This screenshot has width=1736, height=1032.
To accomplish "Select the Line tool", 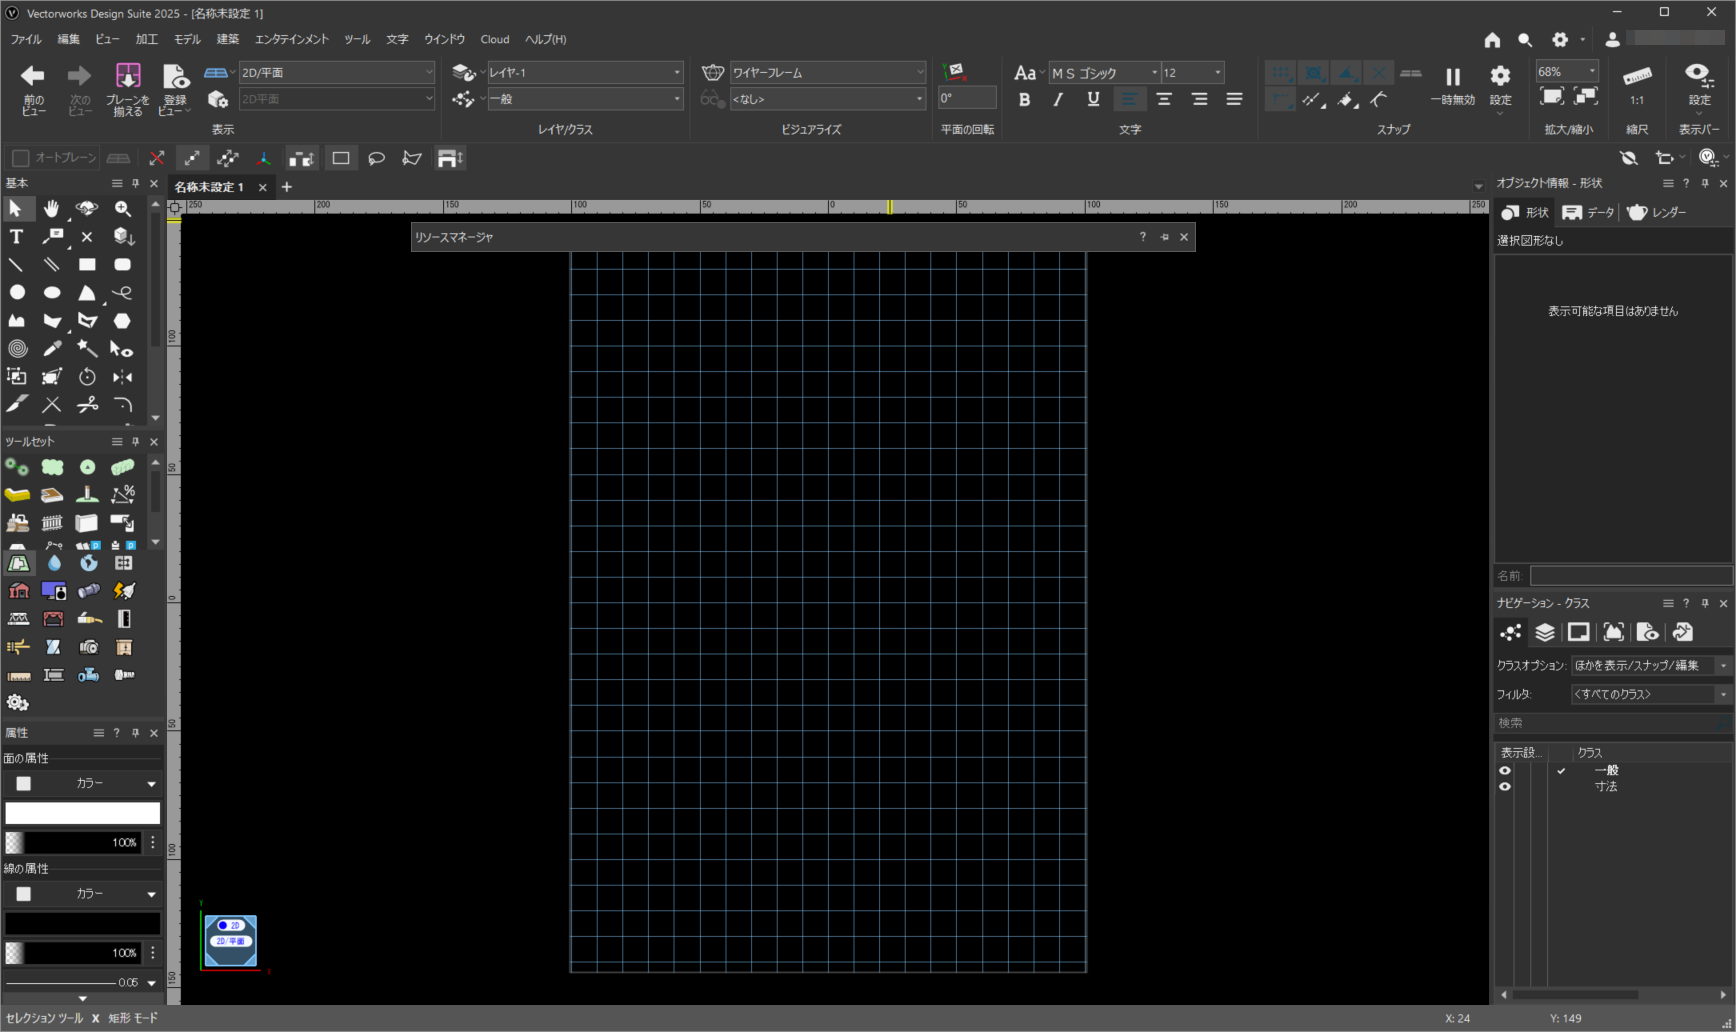I will 16,264.
